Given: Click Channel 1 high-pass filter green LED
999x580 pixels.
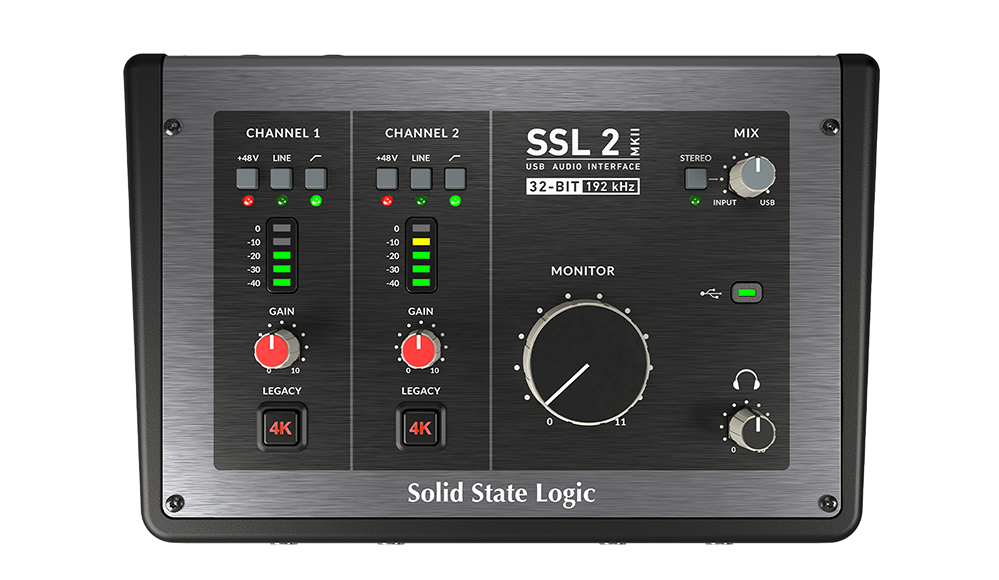Looking at the screenshot, I should pyautogui.click(x=315, y=201).
